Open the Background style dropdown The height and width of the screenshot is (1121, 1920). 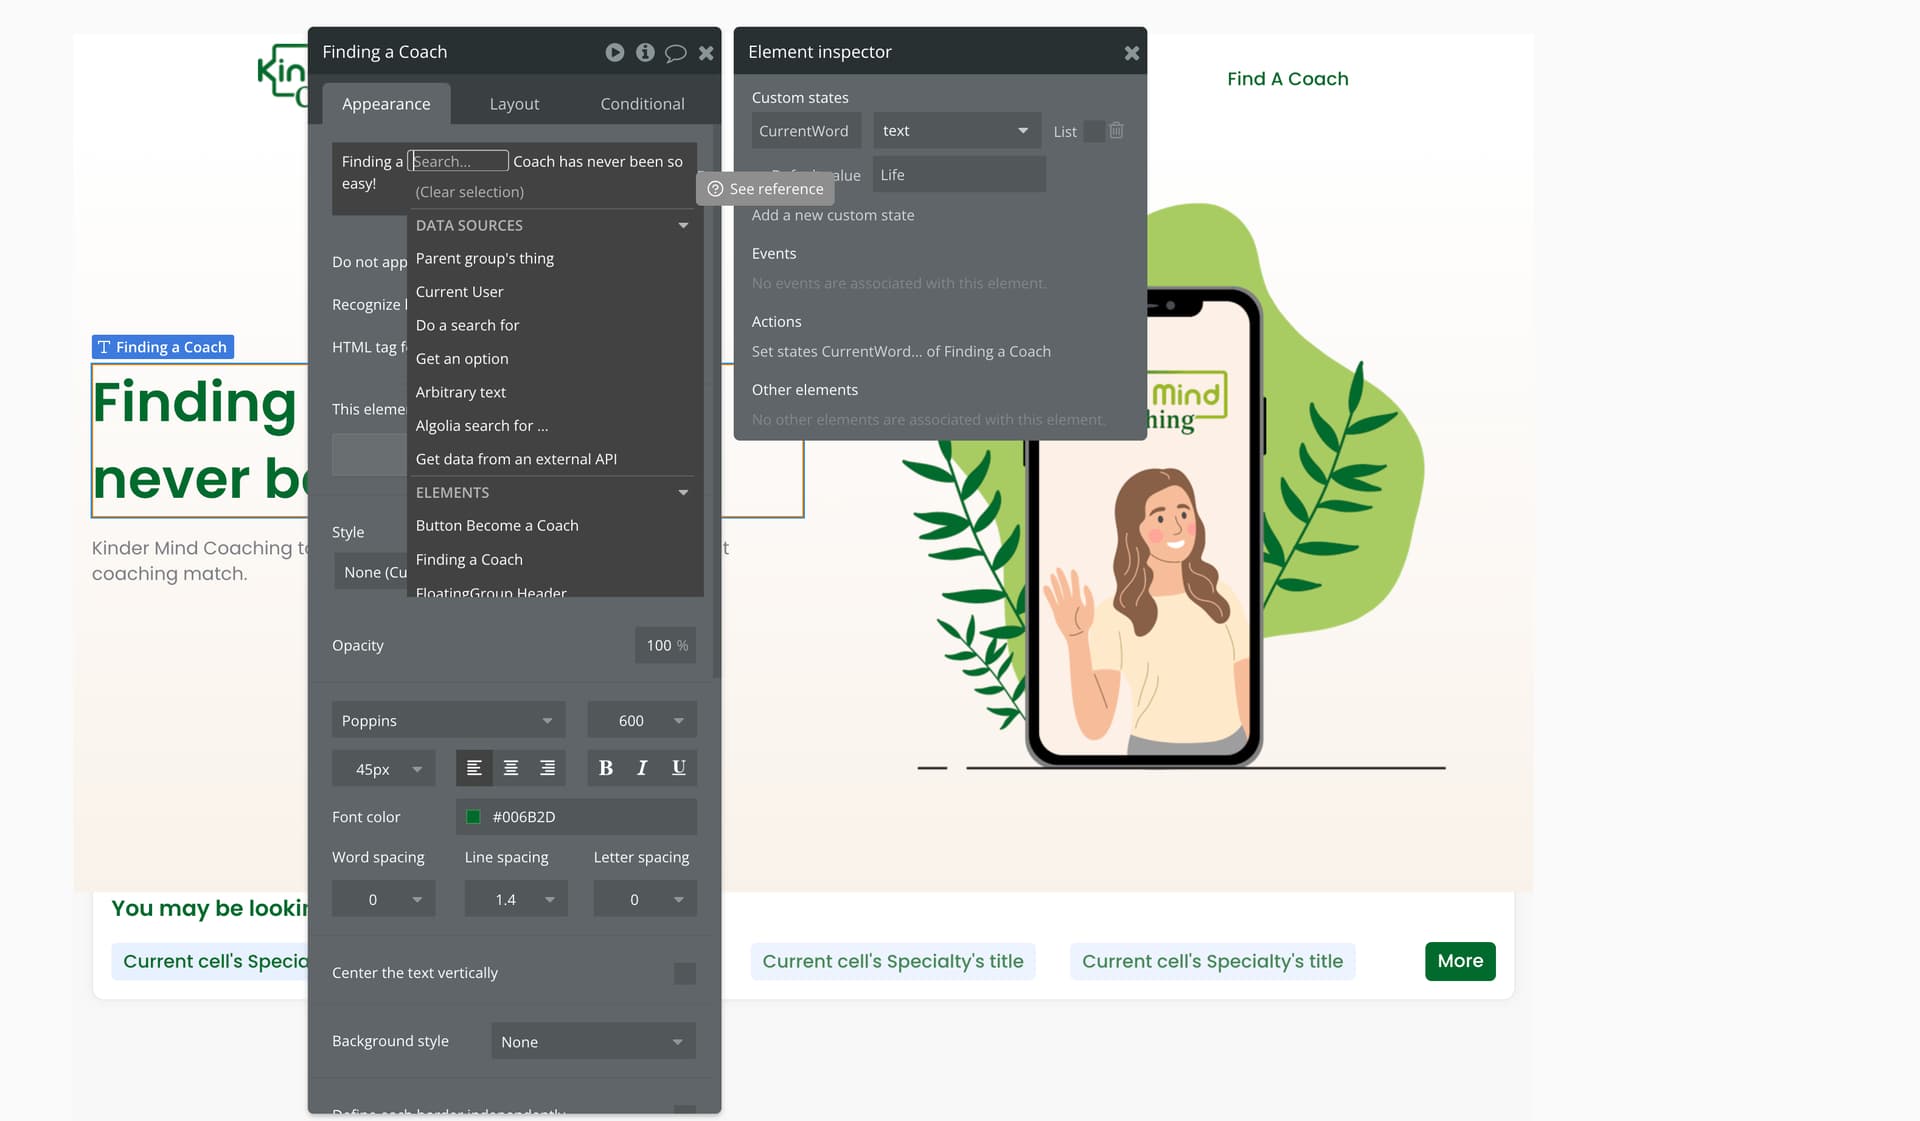pyautogui.click(x=592, y=1041)
